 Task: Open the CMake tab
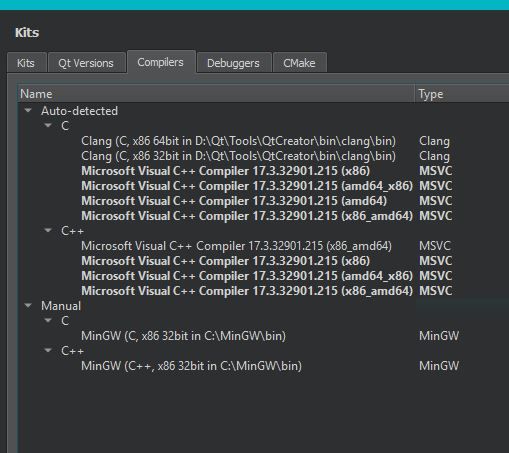point(299,63)
